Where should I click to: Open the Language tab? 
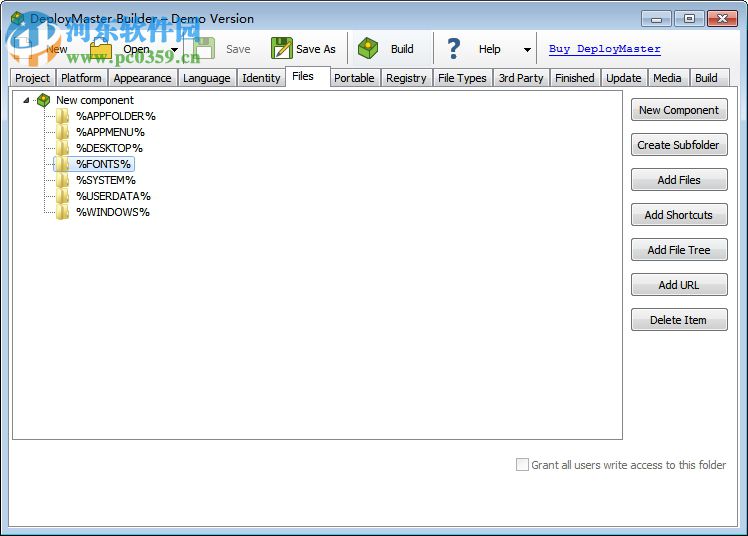tap(207, 78)
